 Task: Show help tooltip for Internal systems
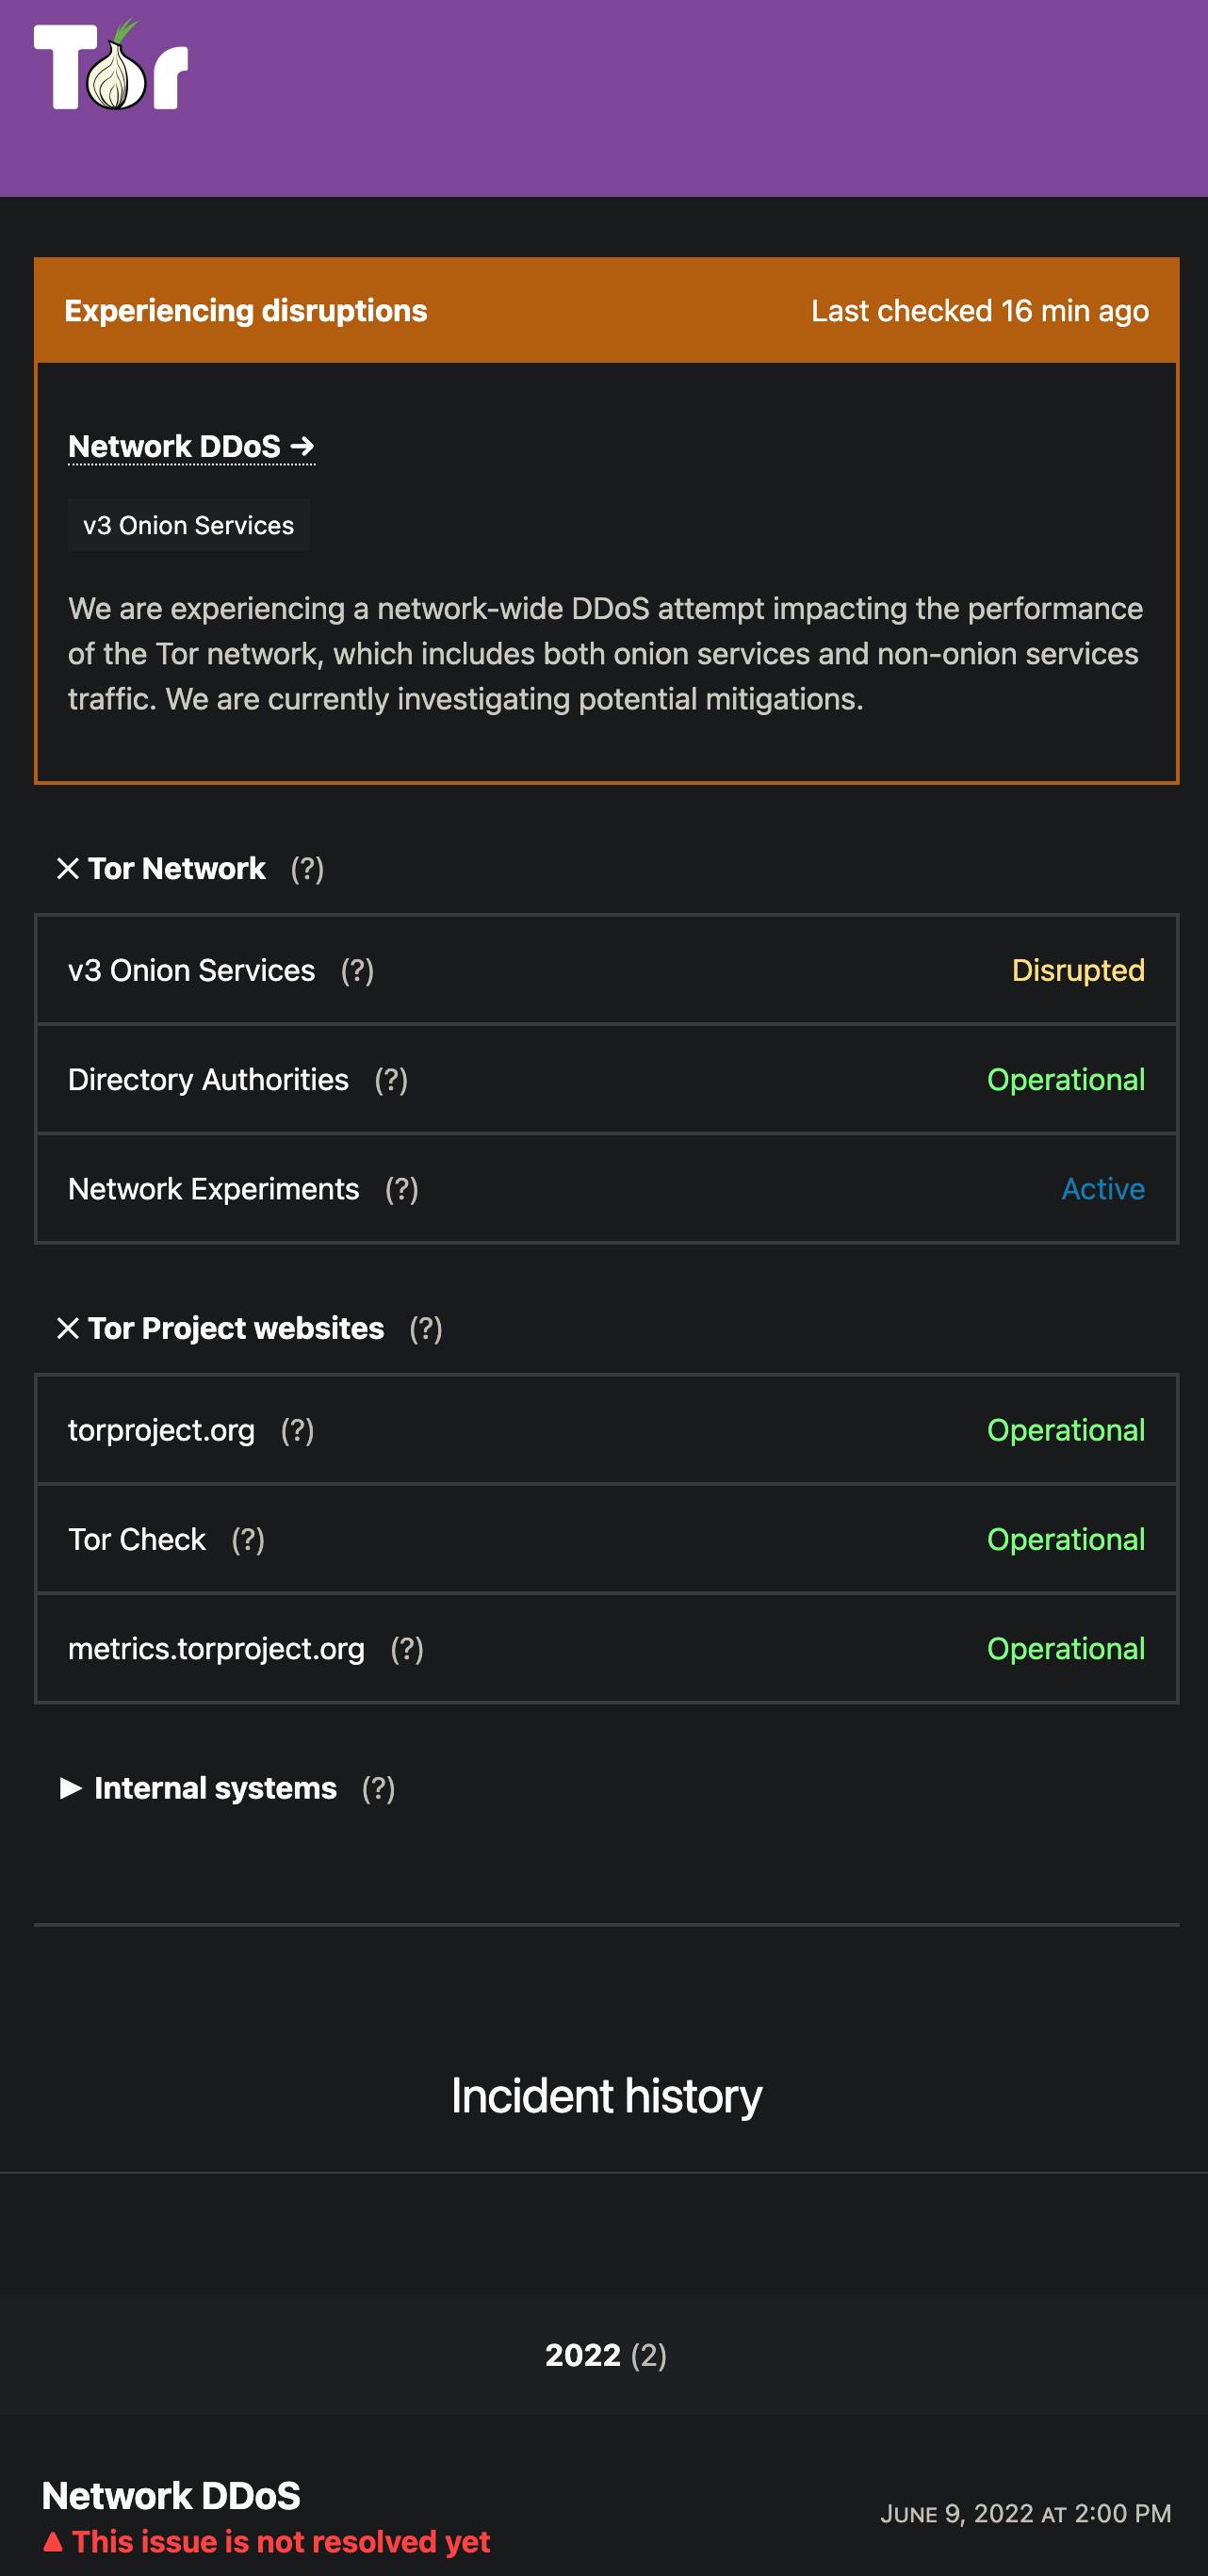tap(378, 1788)
